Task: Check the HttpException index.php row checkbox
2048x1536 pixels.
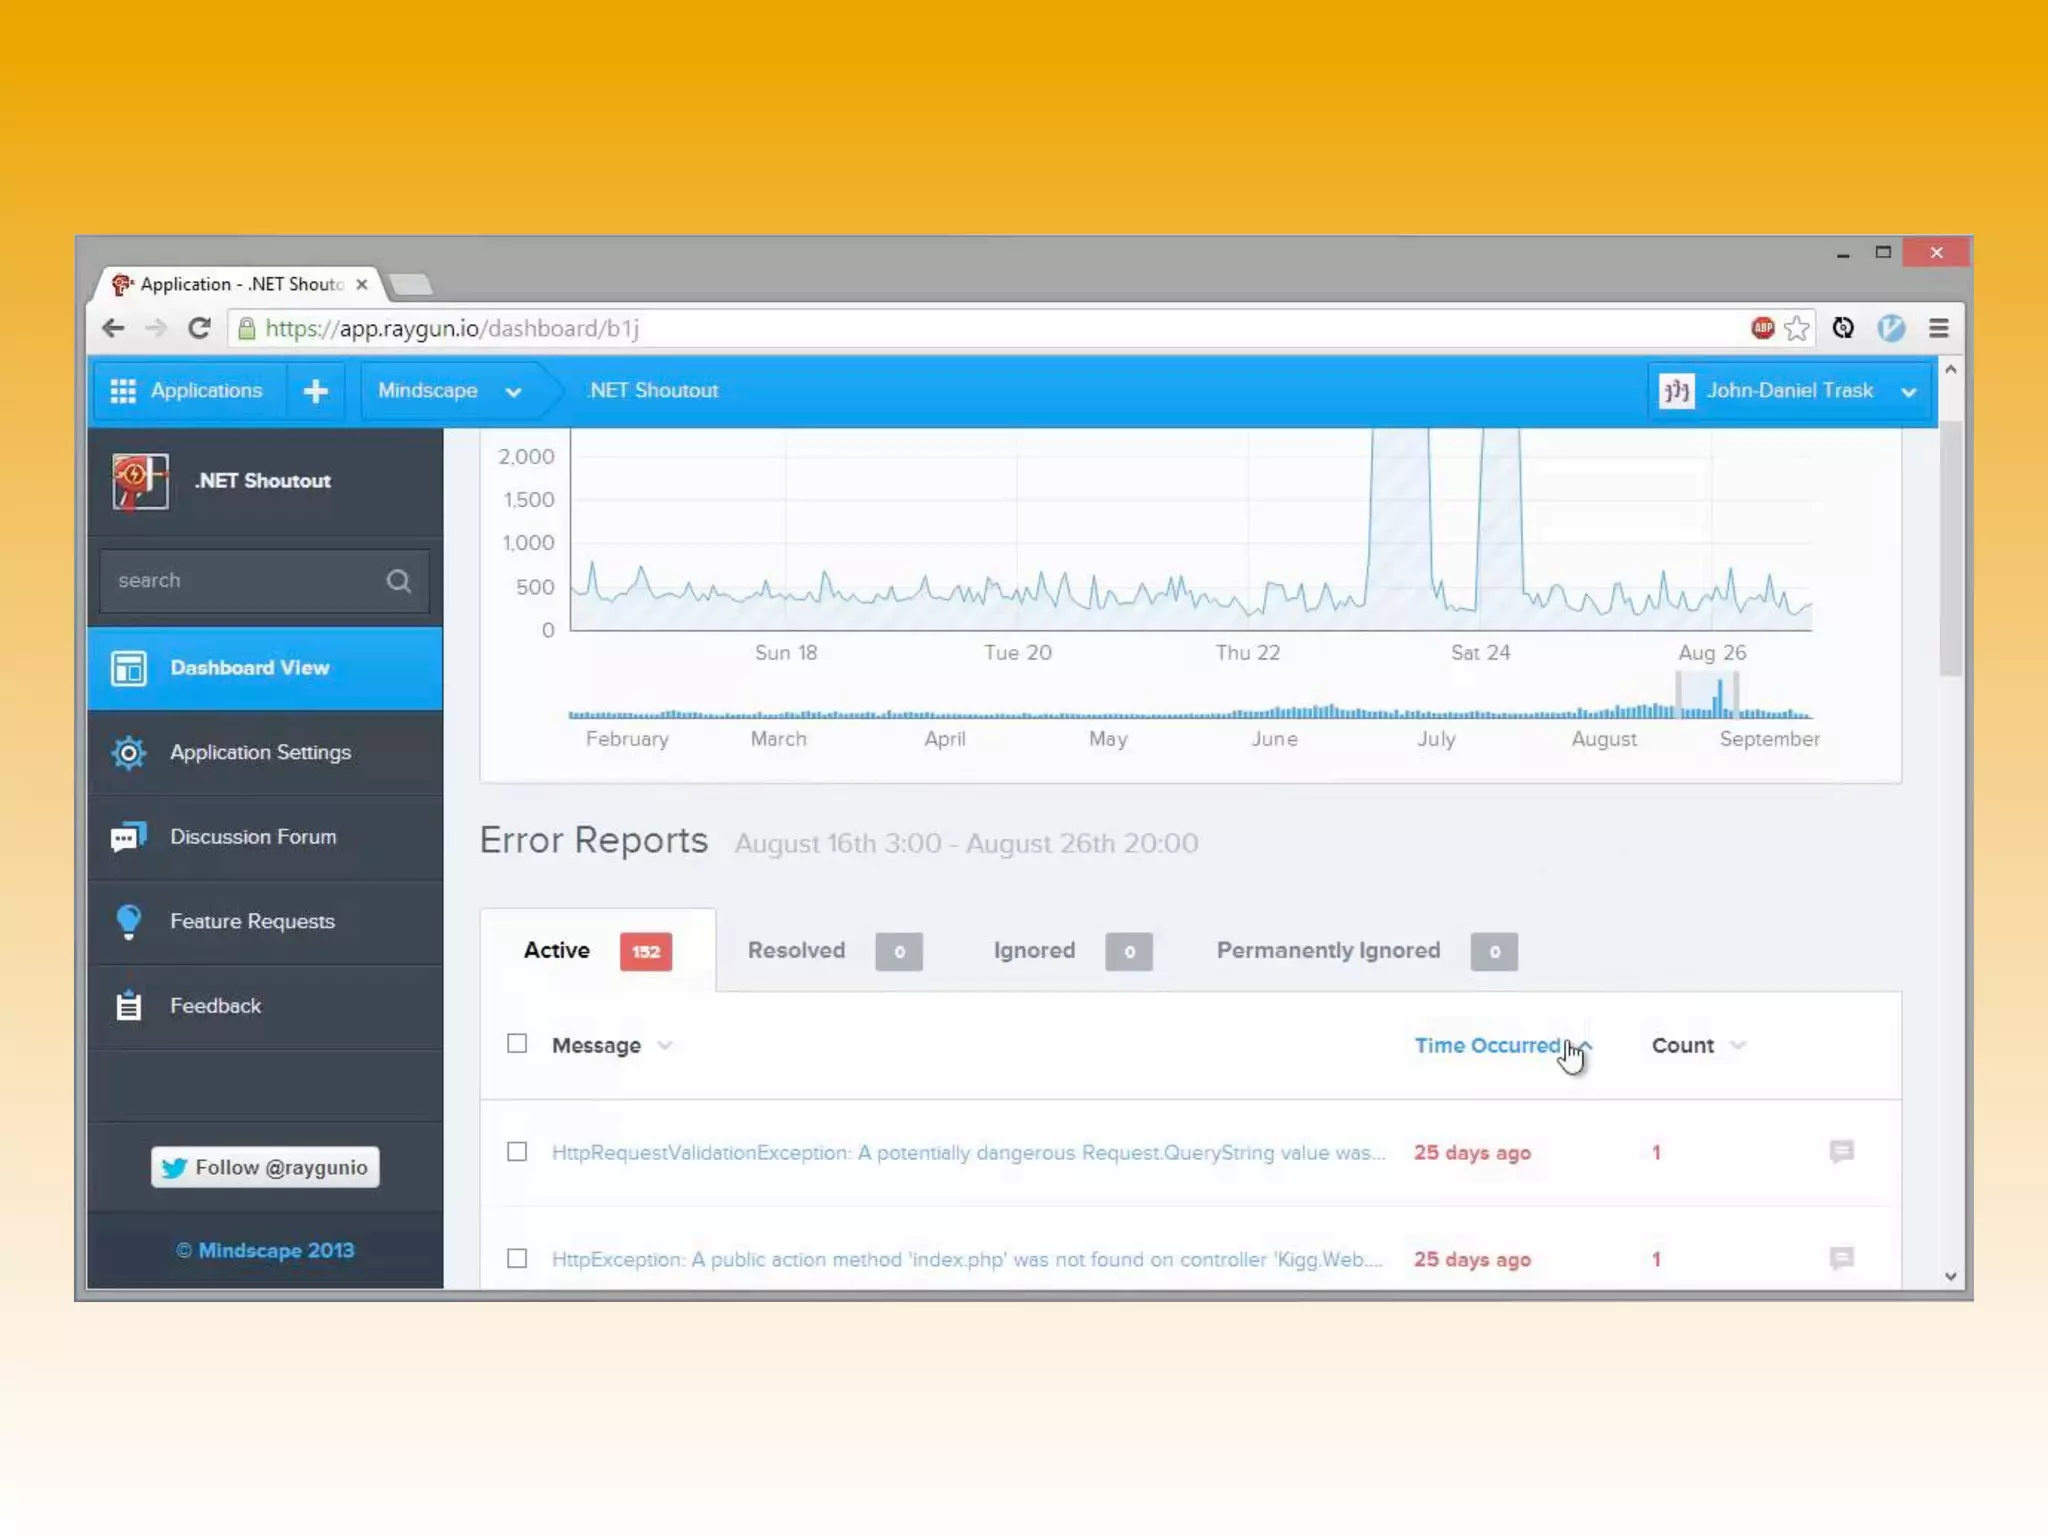Action: [517, 1258]
